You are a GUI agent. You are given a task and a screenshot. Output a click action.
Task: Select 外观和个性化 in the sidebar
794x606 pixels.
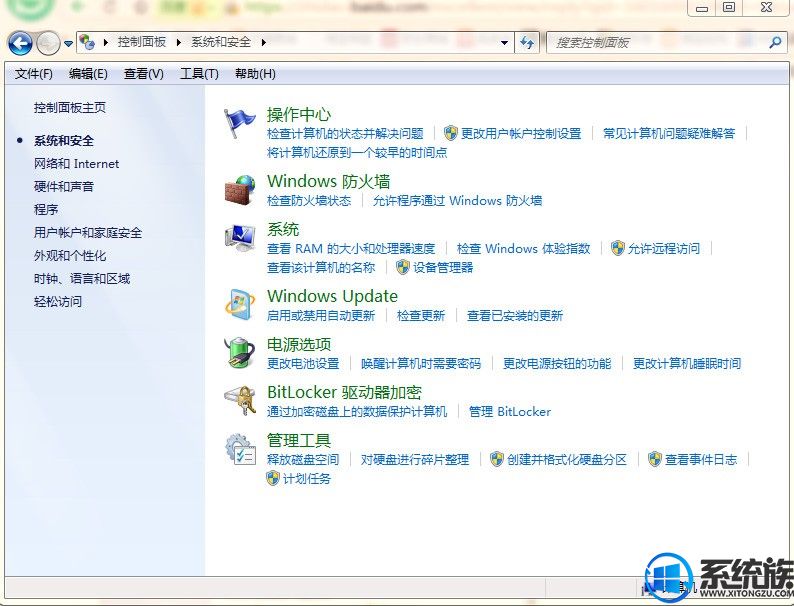(x=70, y=255)
